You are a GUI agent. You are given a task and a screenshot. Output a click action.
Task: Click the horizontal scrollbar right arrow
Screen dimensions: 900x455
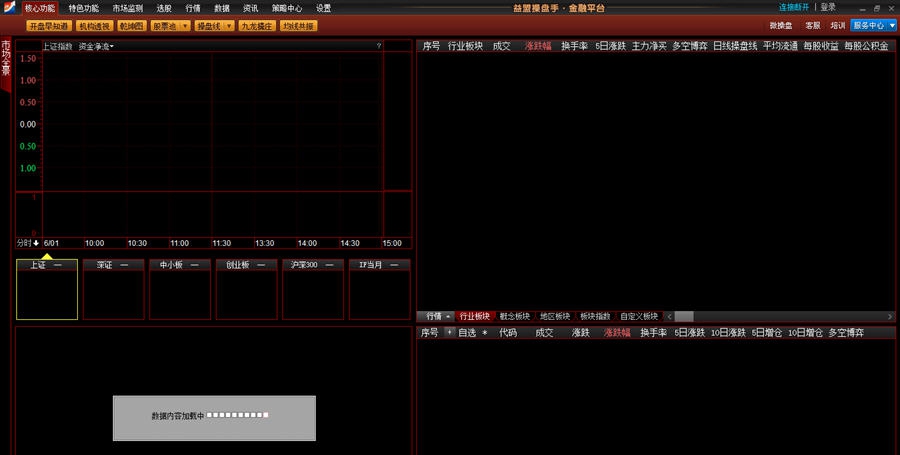[890, 317]
